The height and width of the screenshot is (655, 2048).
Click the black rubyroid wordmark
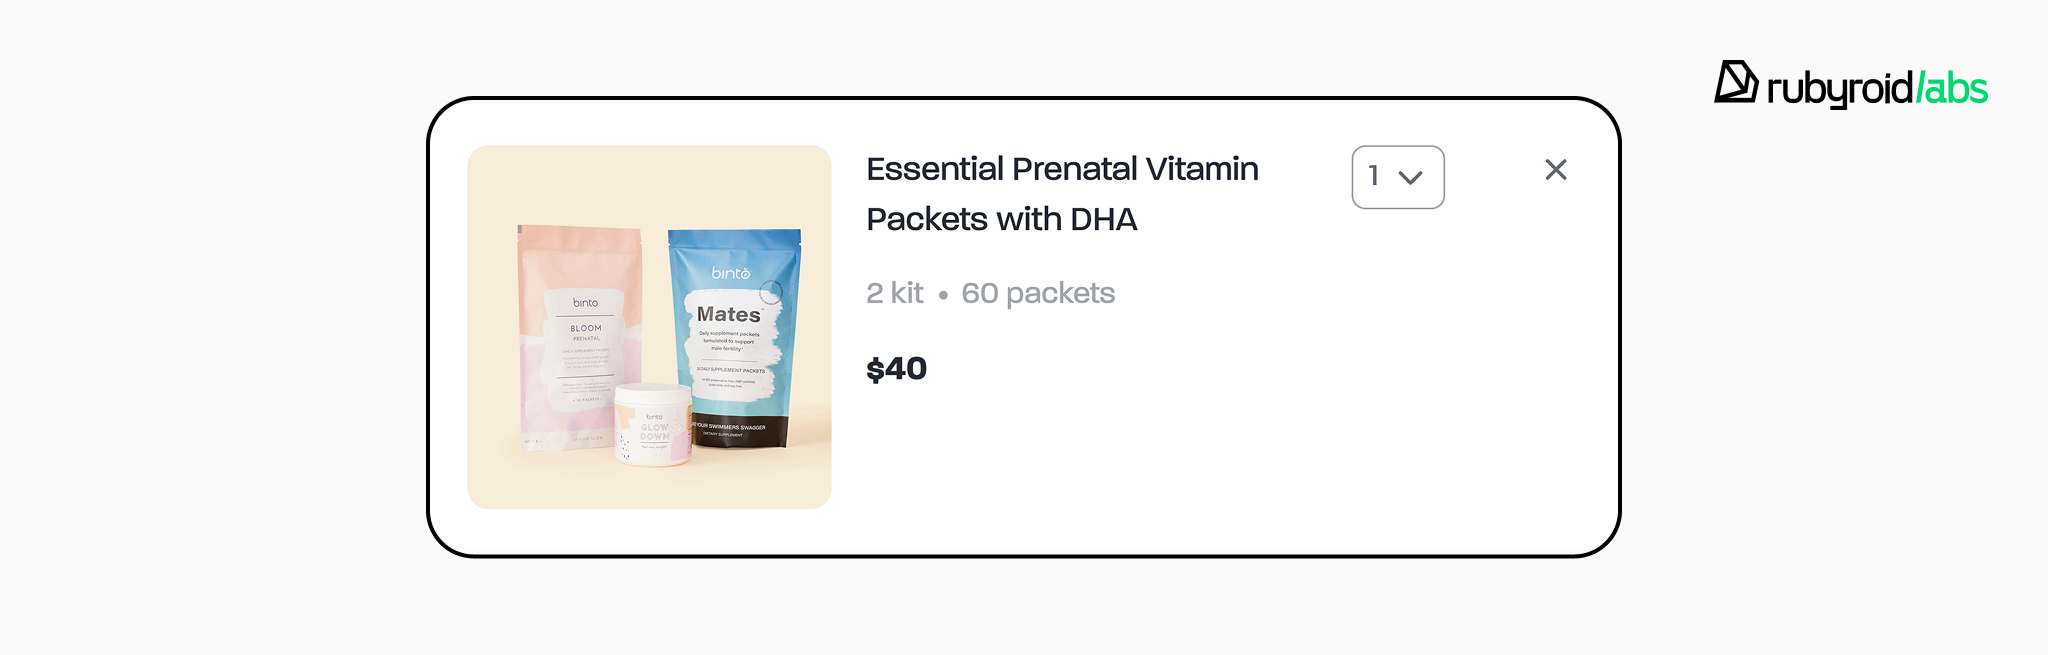[x=1839, y=89]
